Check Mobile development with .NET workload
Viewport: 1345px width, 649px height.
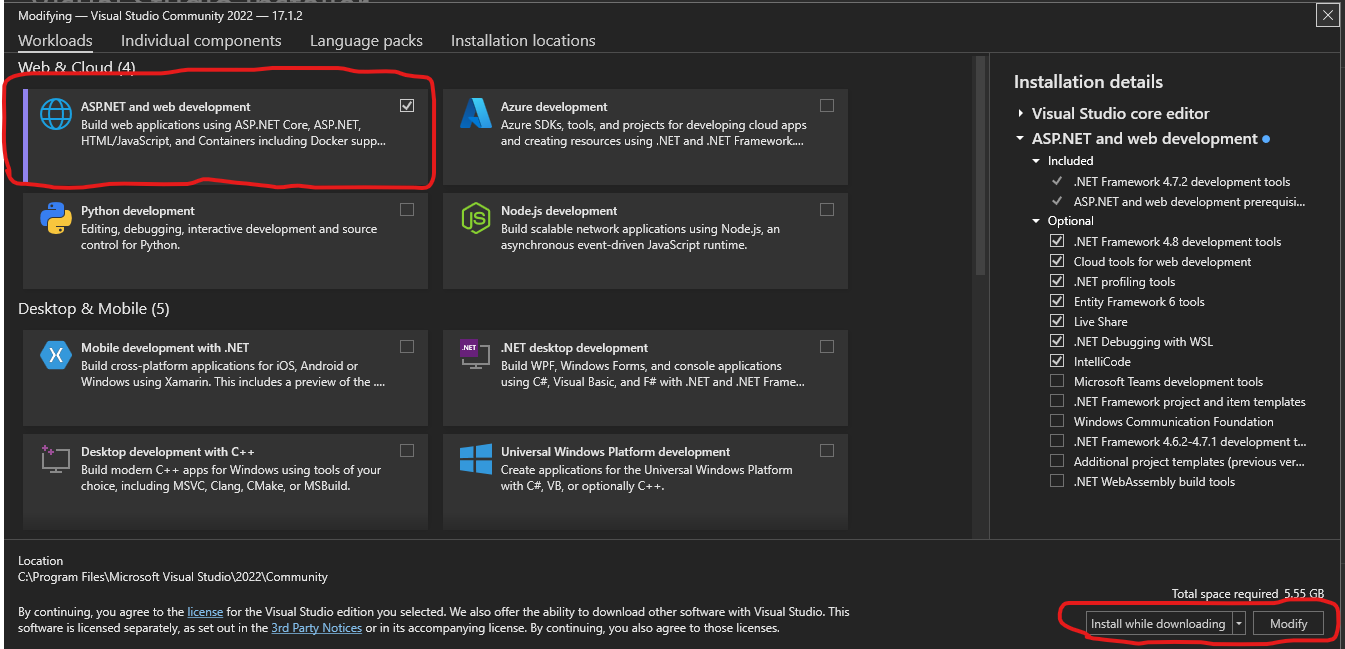pyautogui.click(x=407, y=347)
